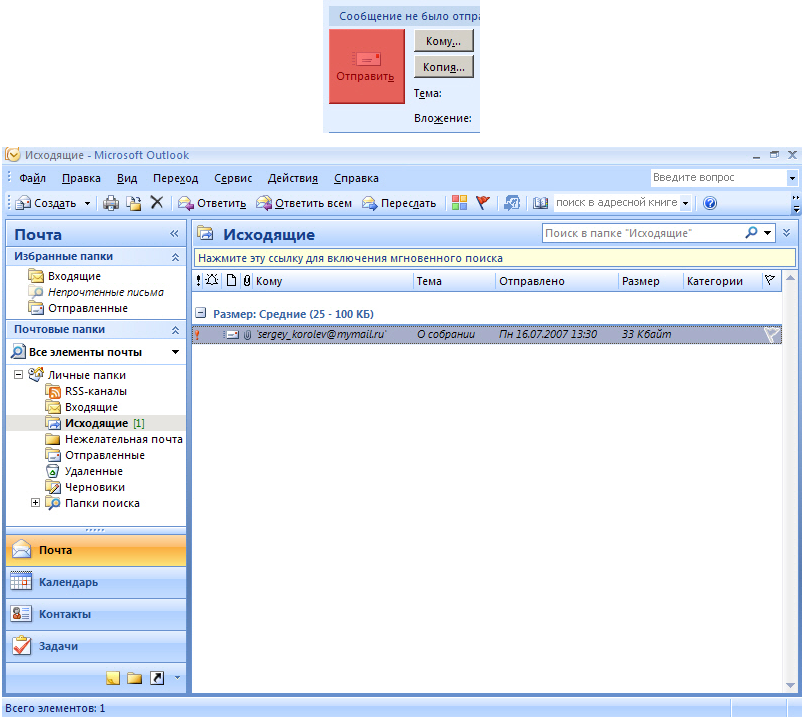This screenshot has height=718, width=802.
Task: Click the address book search field
Action: [x=616, y=203]
